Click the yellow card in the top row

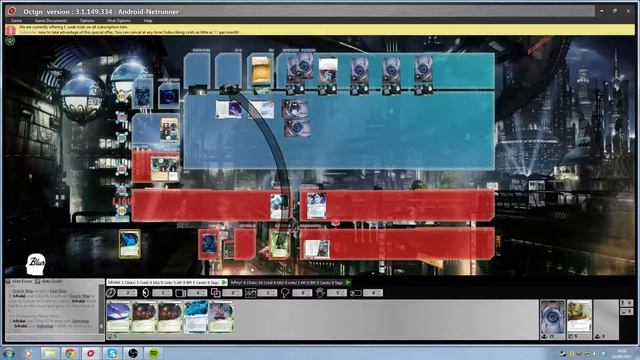(261, 70)
